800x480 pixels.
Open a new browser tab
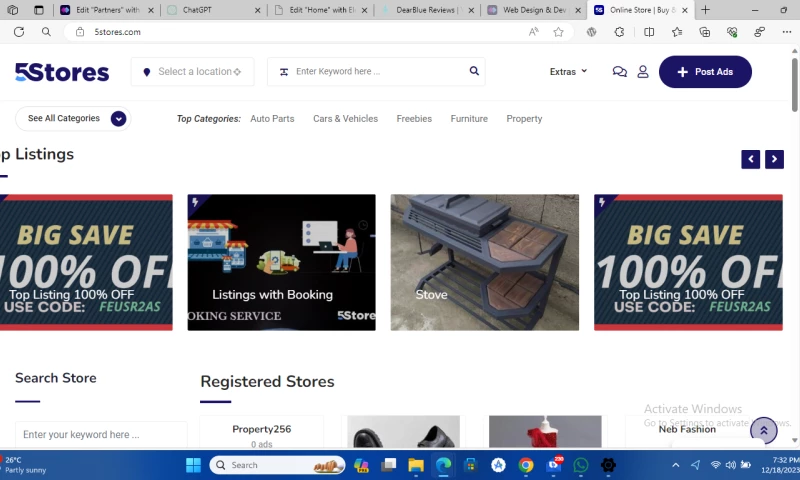[705, 10]
